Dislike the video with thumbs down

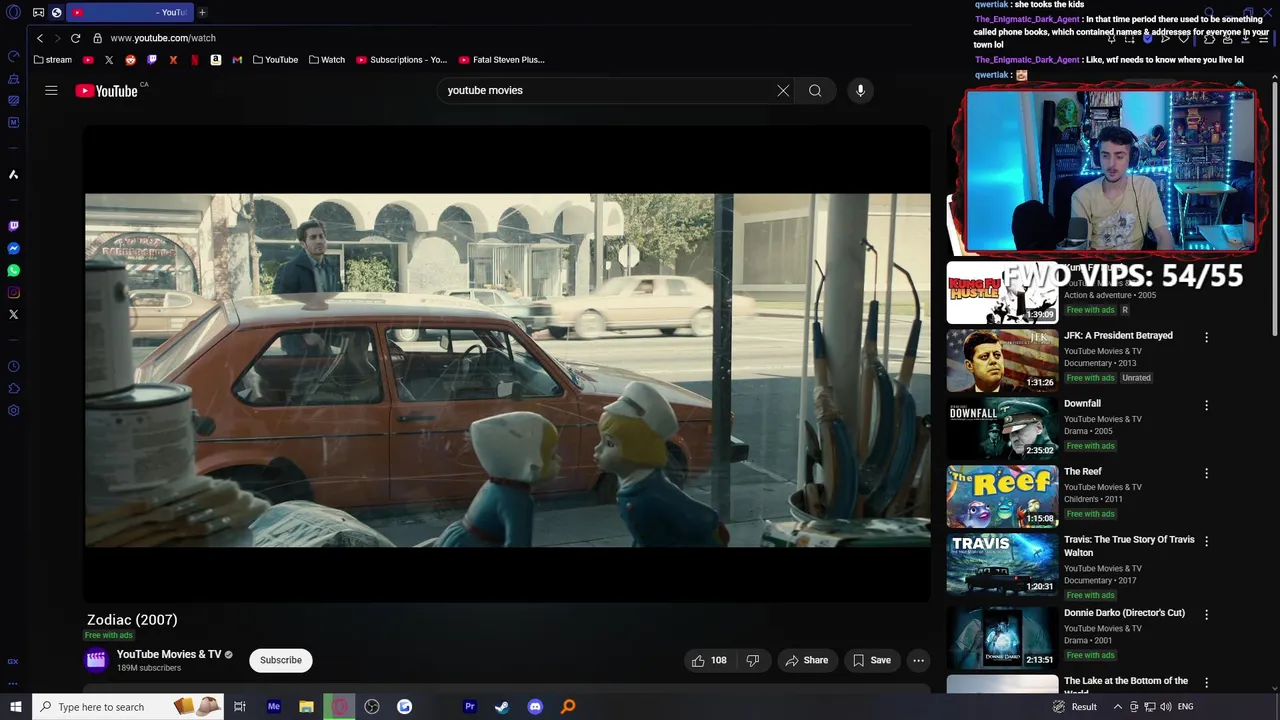(x=753, y=660)
